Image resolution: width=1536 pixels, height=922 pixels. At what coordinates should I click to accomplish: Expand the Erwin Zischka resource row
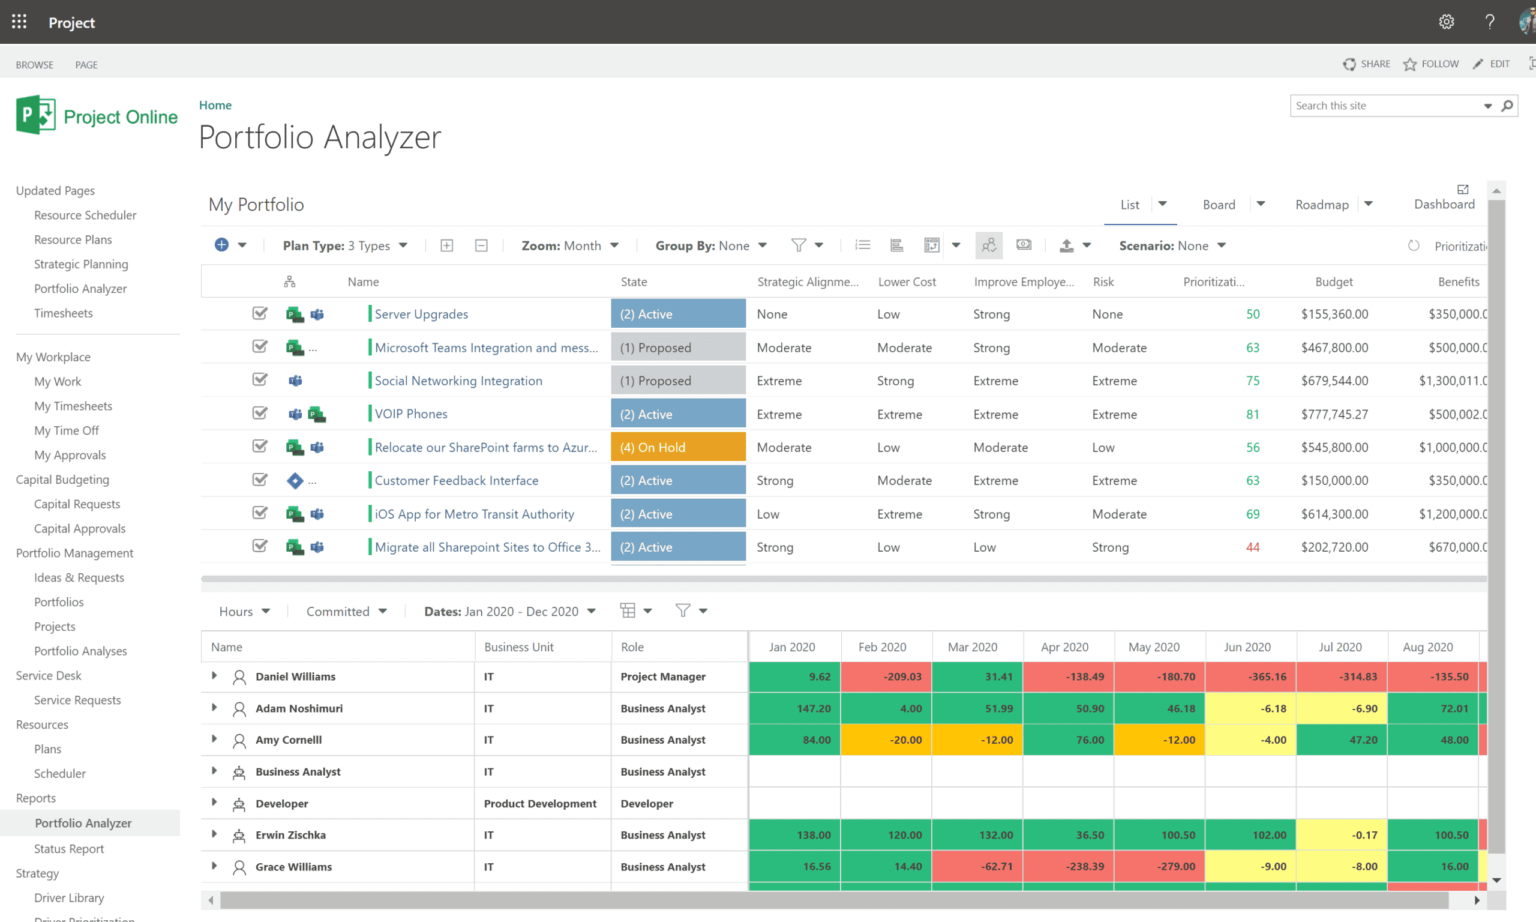214,834
